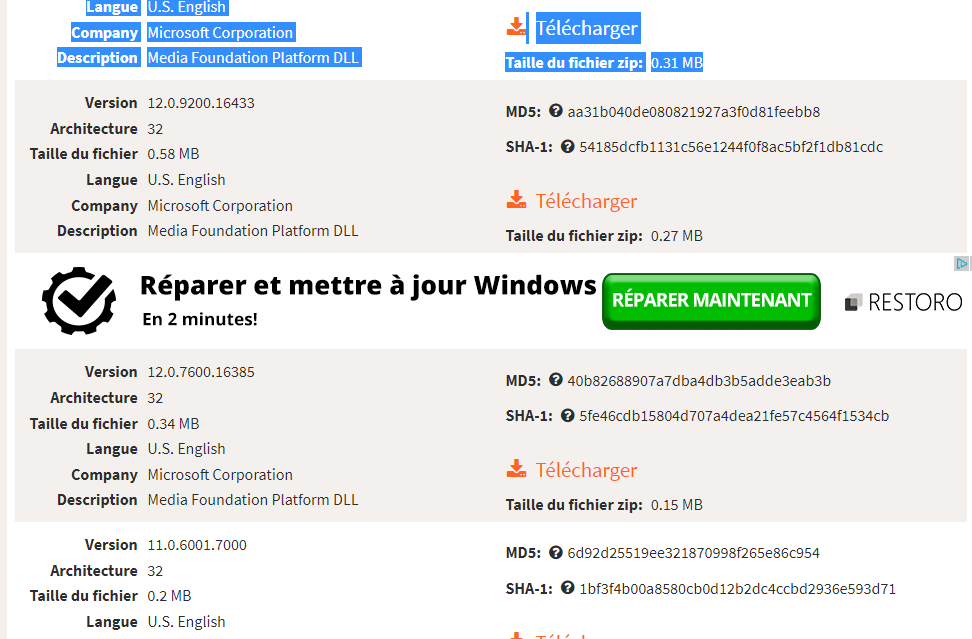Click SHA-1 help icon next to 5fe46cdb hash
This screenshot has width=972, height=639.
point(567,415)
